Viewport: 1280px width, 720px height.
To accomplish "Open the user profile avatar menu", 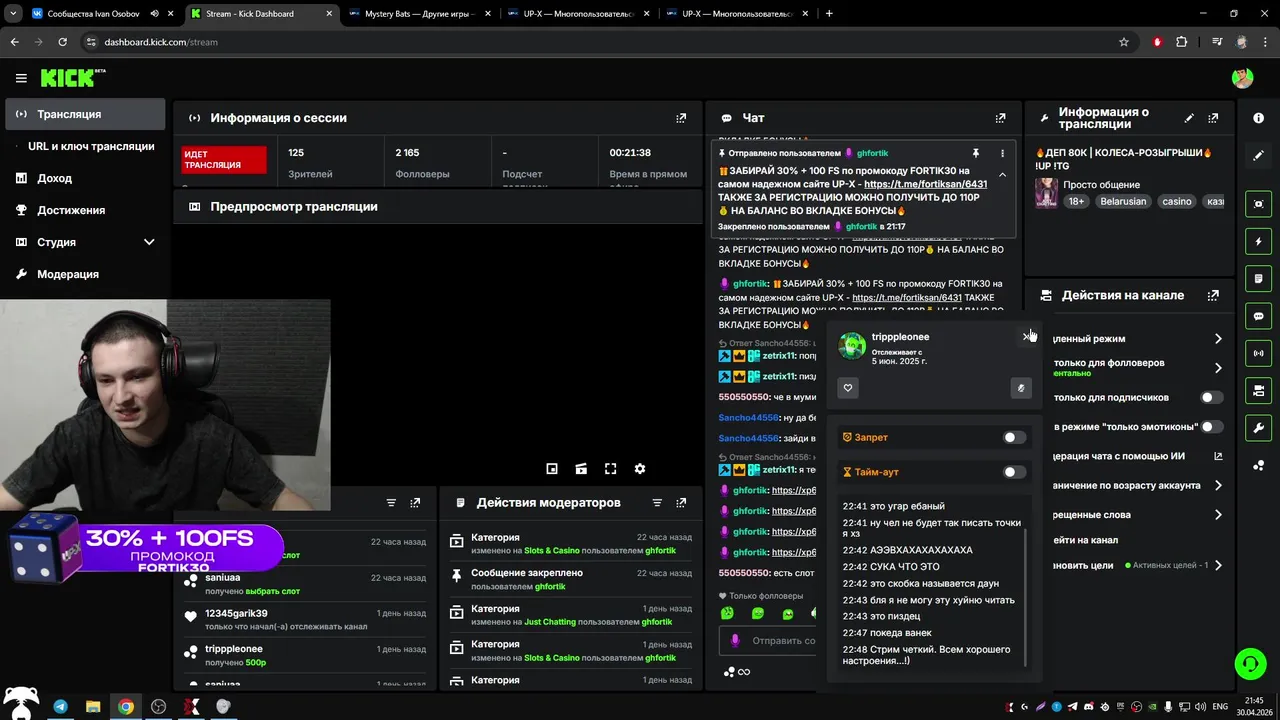I will pos(1242,78).
